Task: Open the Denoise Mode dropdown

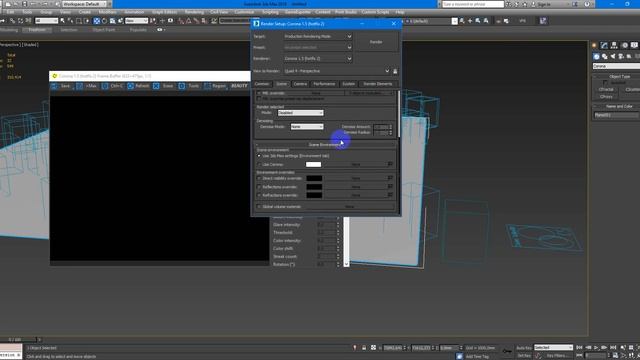Action: (307, 127)
